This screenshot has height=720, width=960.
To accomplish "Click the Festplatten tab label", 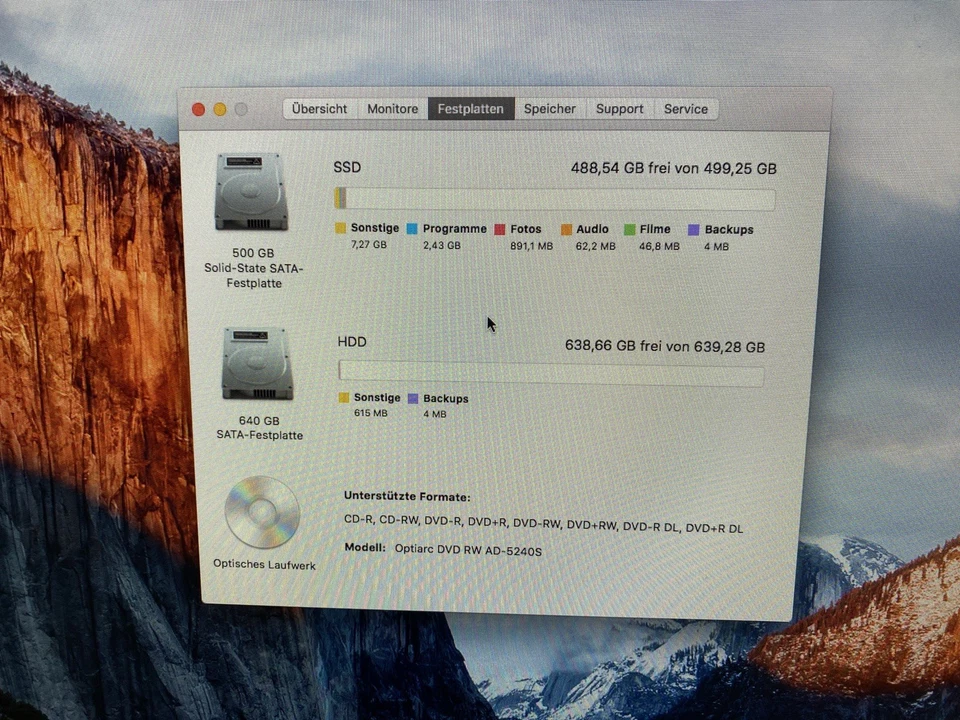I will pyautogui.click(x=470, y=109).
